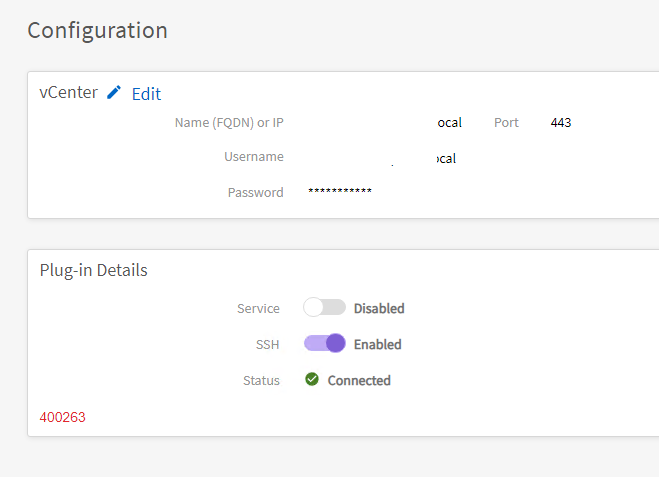Viewport: 659px width, 477px height.
Task: Click the Port field label
Action: click(506, 123)
